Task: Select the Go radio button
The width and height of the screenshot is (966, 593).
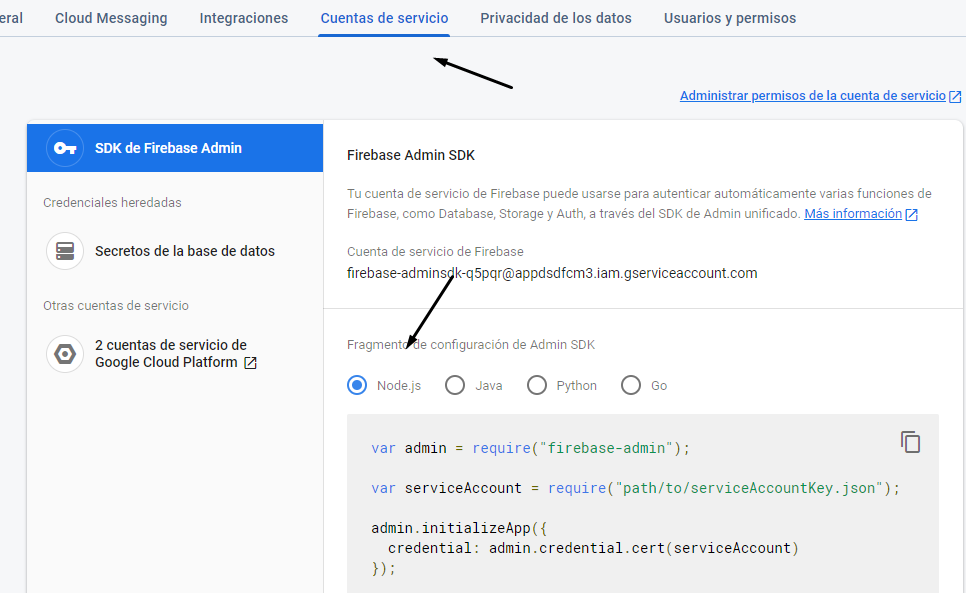Action: pyautogui.click(x=631, y=385)
